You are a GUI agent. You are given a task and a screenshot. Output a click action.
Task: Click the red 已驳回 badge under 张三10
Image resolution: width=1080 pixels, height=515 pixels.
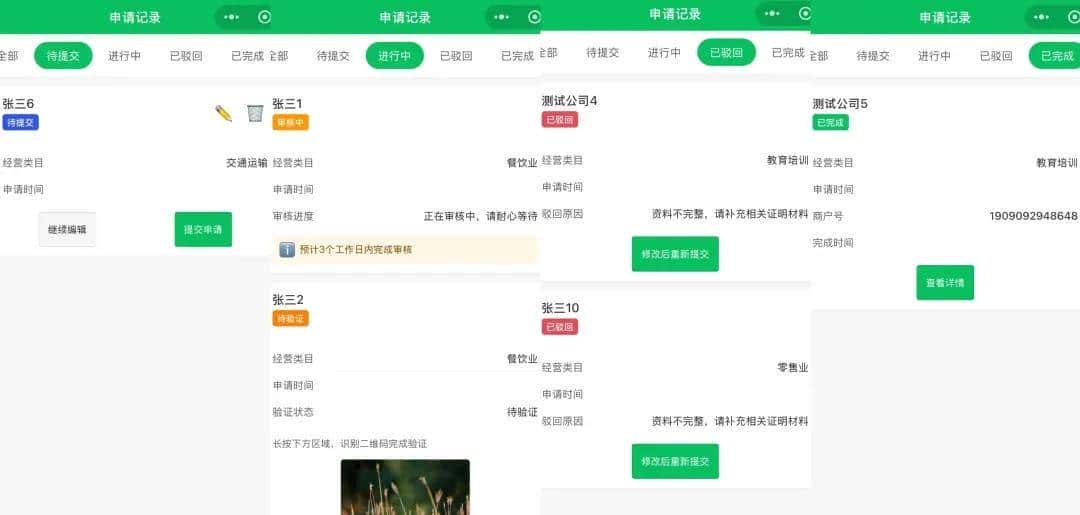coord(560,327)
